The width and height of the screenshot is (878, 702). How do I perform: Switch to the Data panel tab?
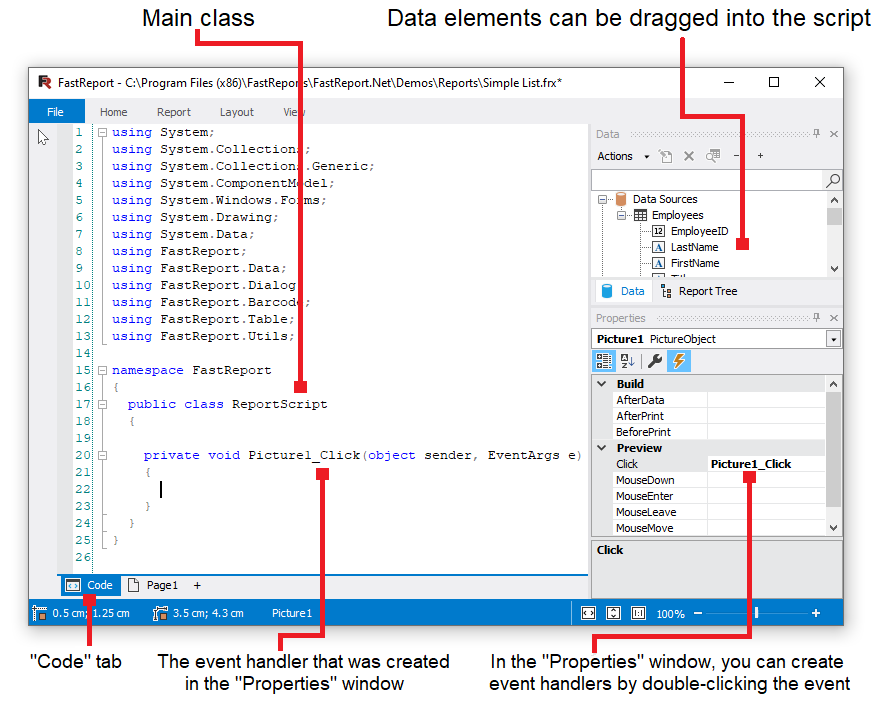tap(622, 291)
